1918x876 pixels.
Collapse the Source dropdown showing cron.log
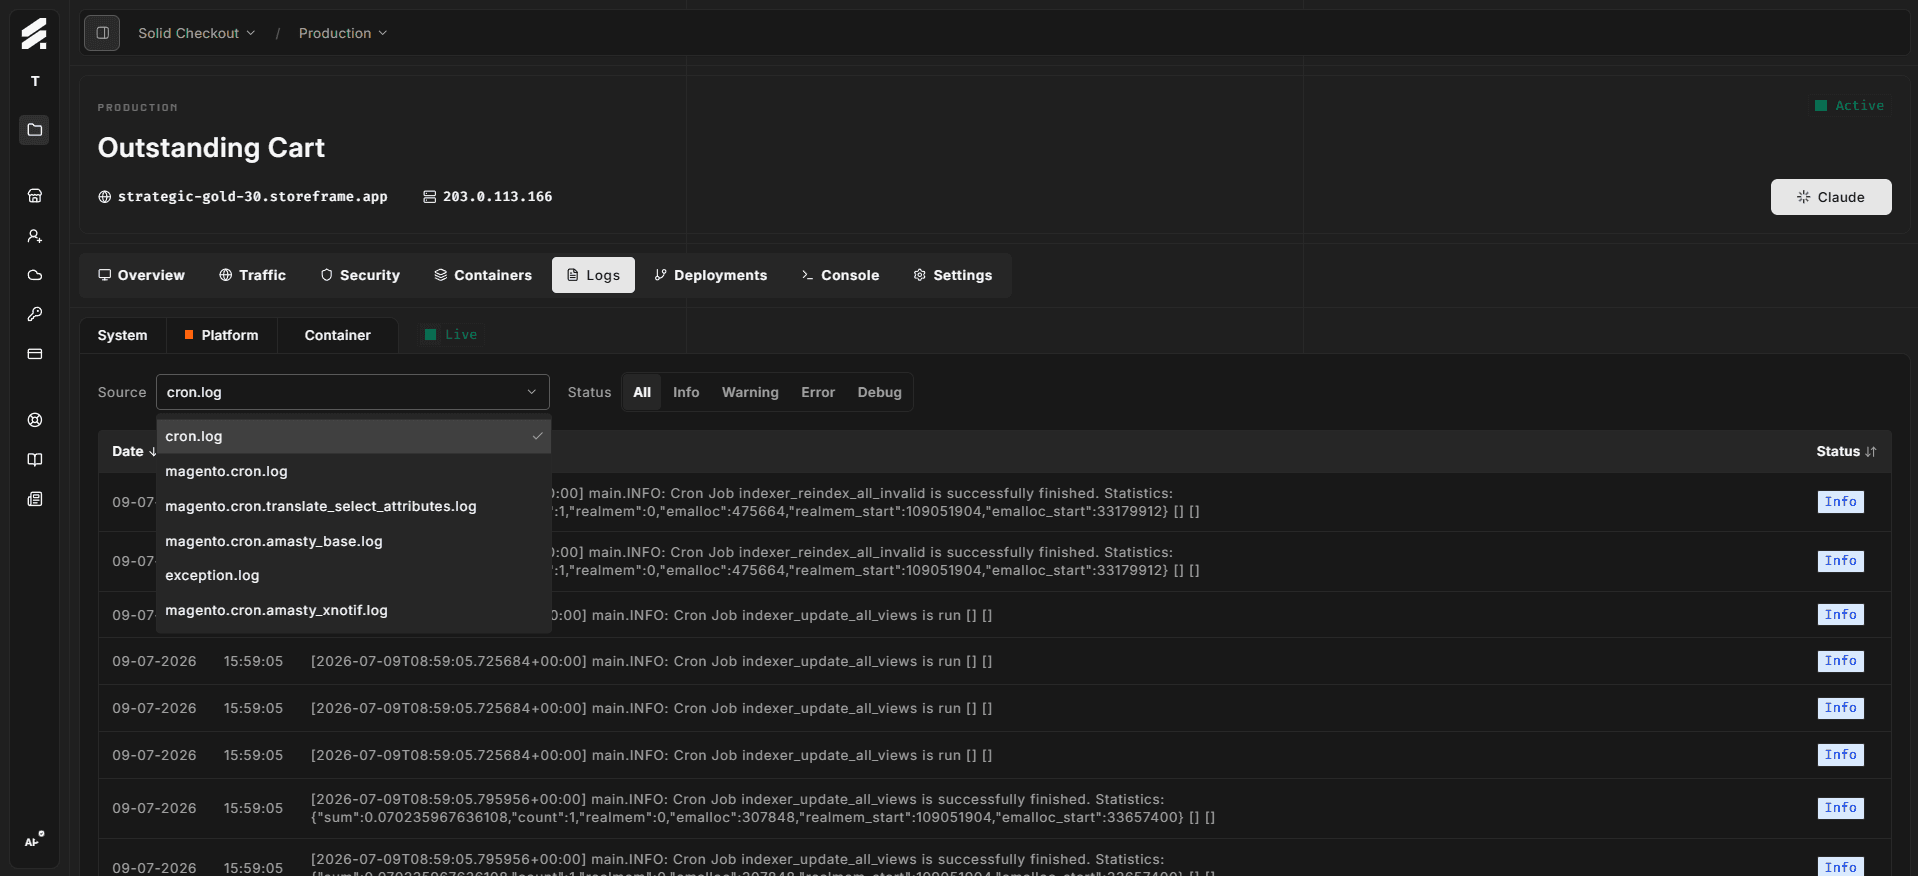(x=353, y=392)
